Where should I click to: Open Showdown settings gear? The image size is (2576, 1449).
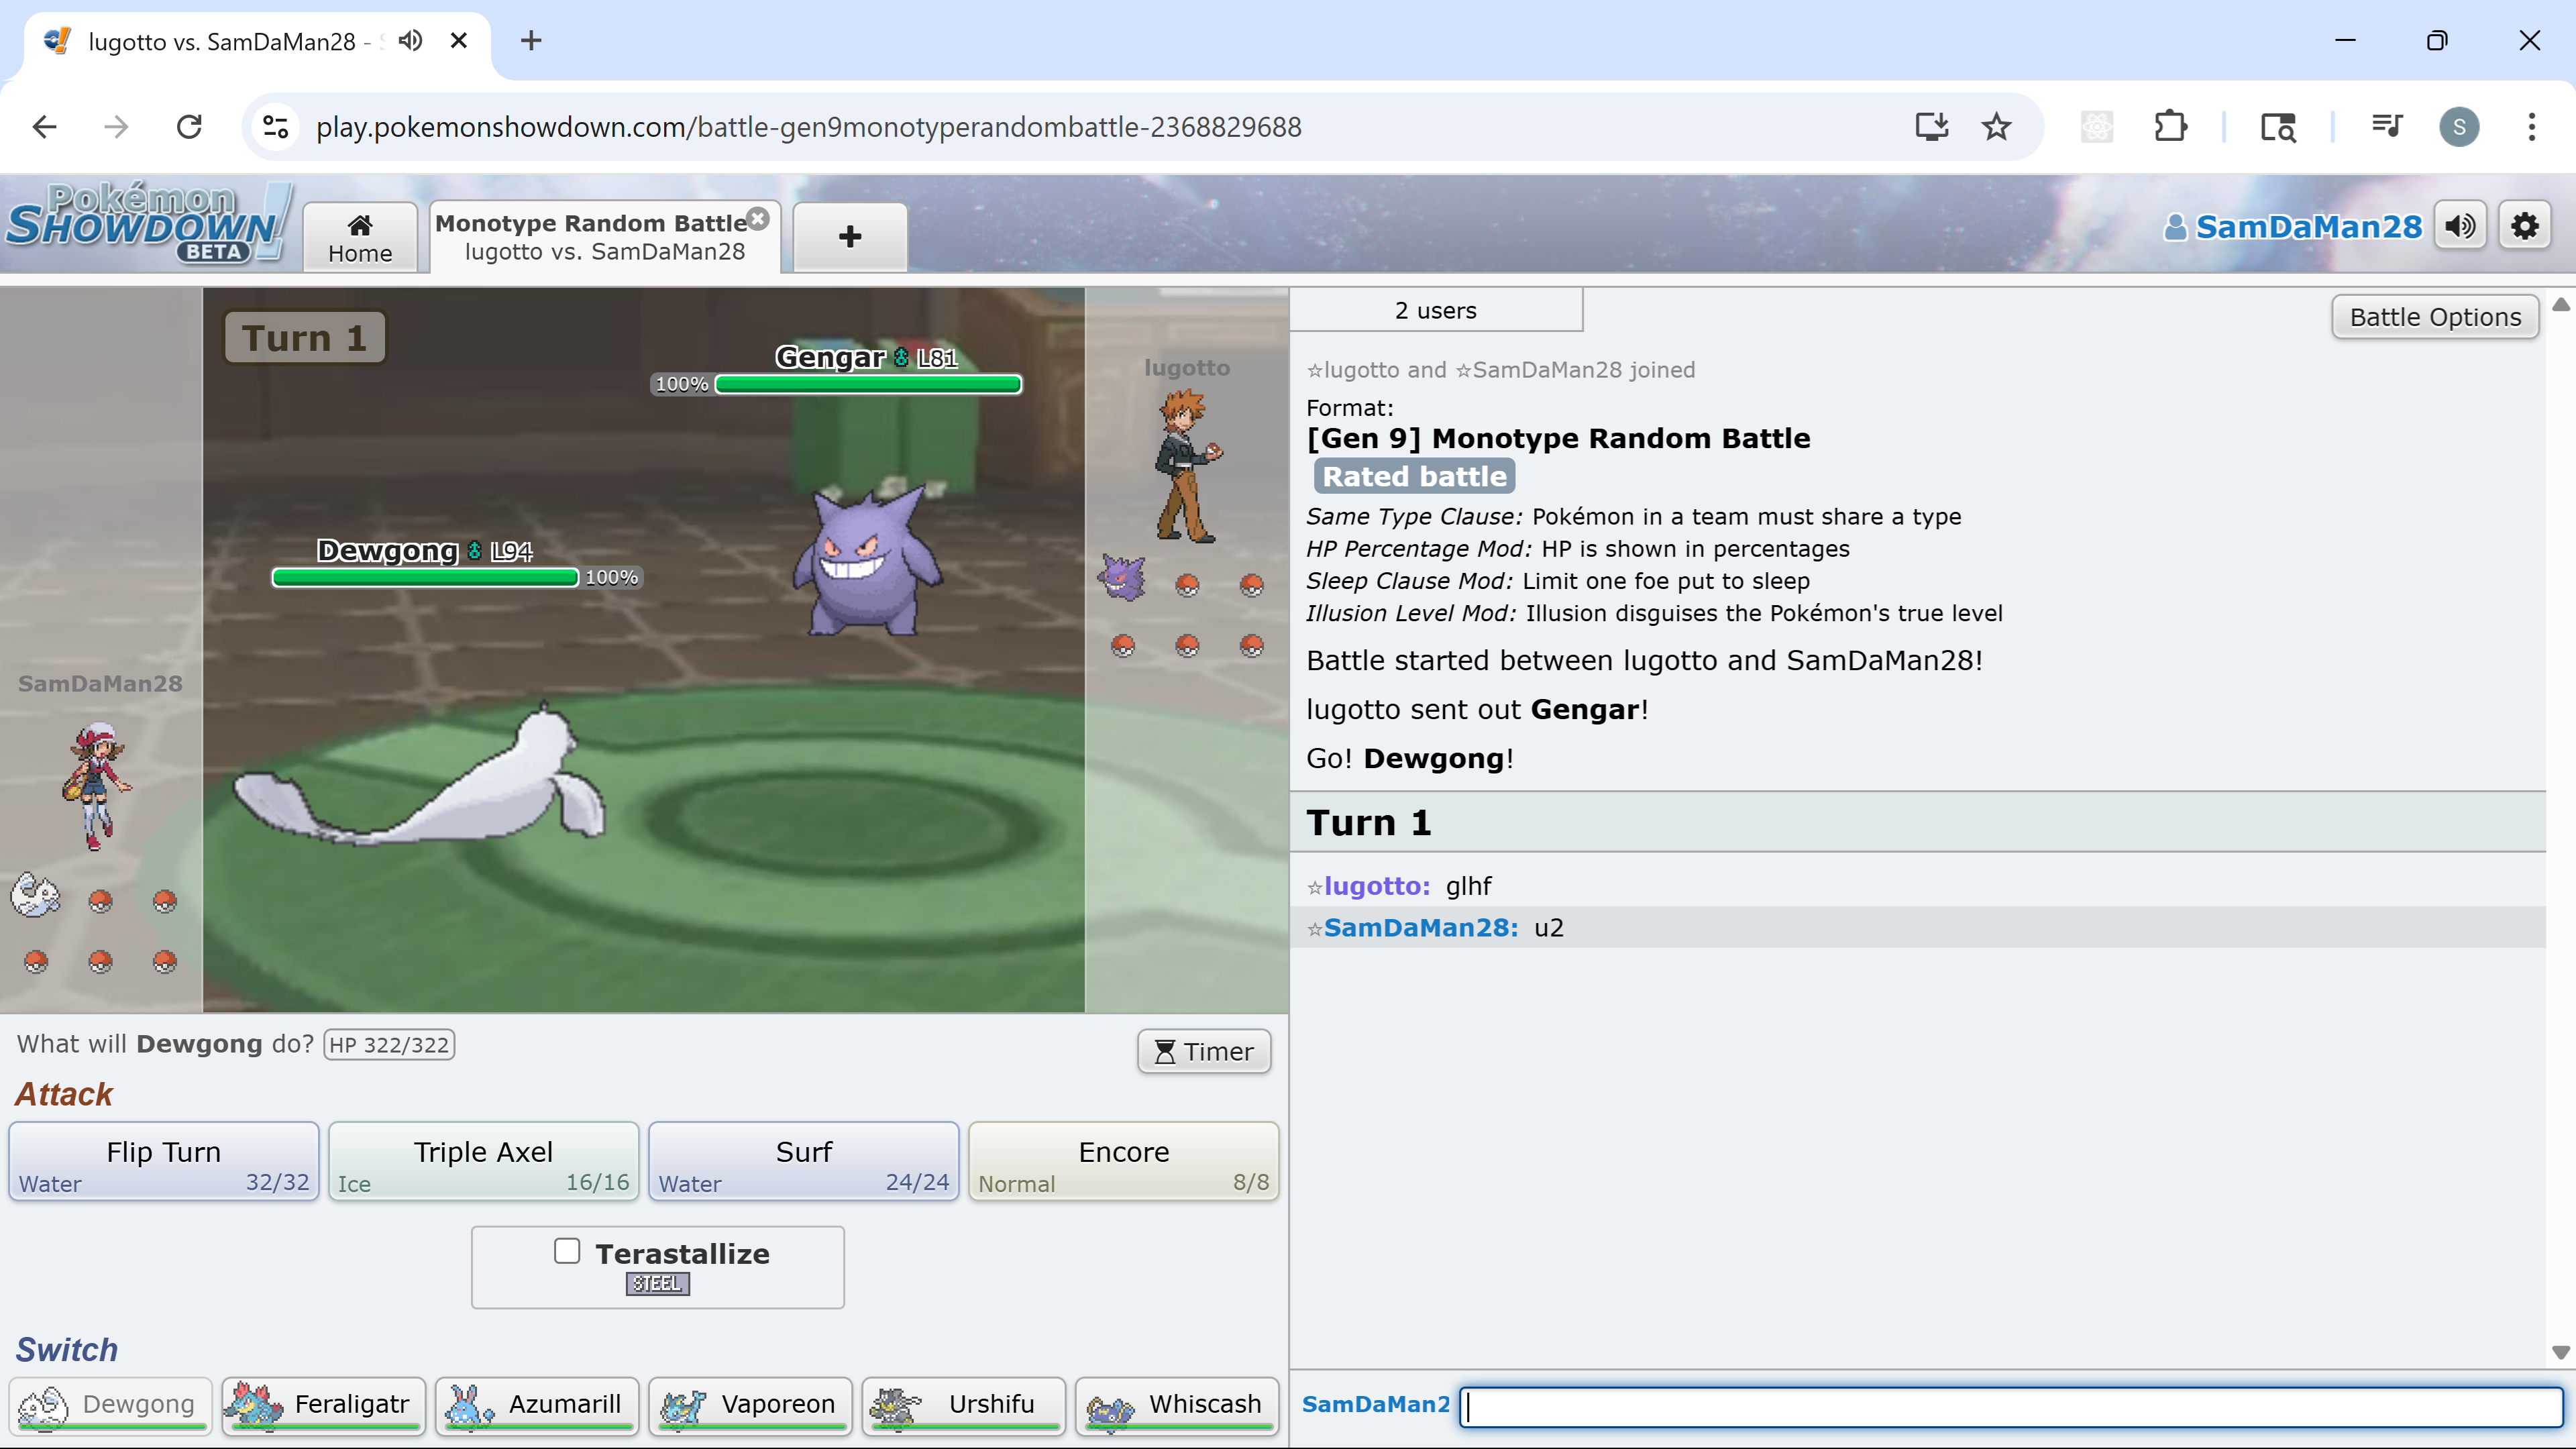(x=2525, y=227)
